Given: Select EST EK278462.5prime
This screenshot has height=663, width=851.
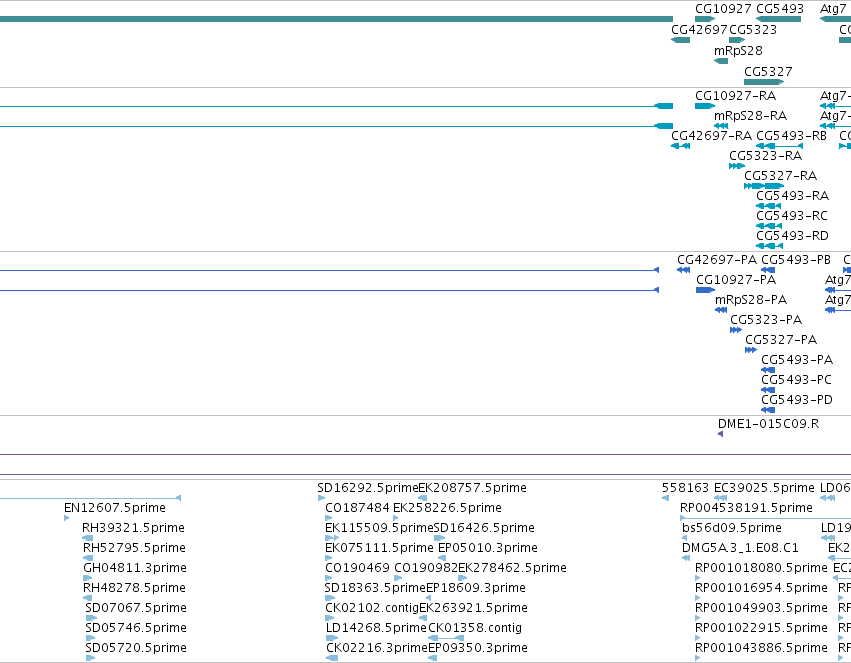Looking at the screenshot, I should [462, 578].
